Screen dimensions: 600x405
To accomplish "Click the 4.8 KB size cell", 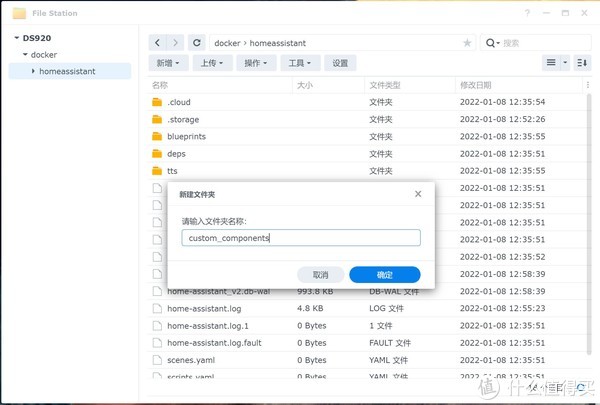I will click(x=310, y=309).
